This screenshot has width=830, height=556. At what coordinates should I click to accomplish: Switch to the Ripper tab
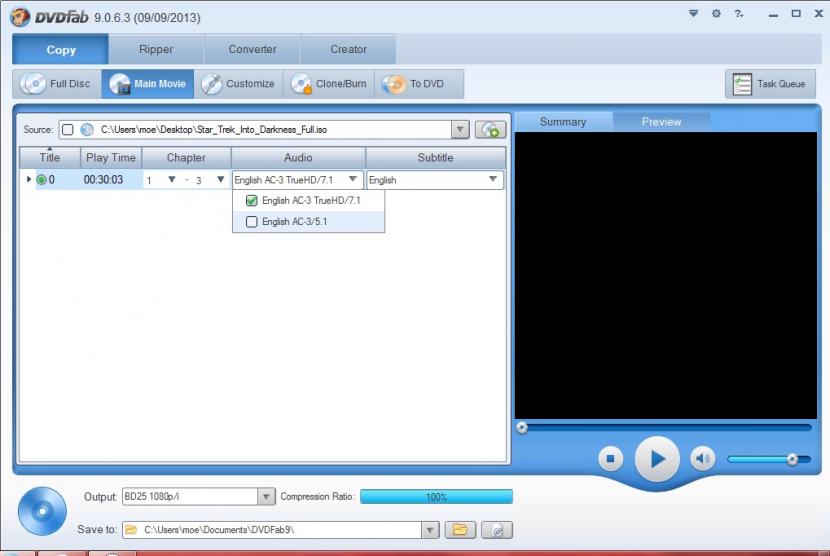tap(156, 50)
